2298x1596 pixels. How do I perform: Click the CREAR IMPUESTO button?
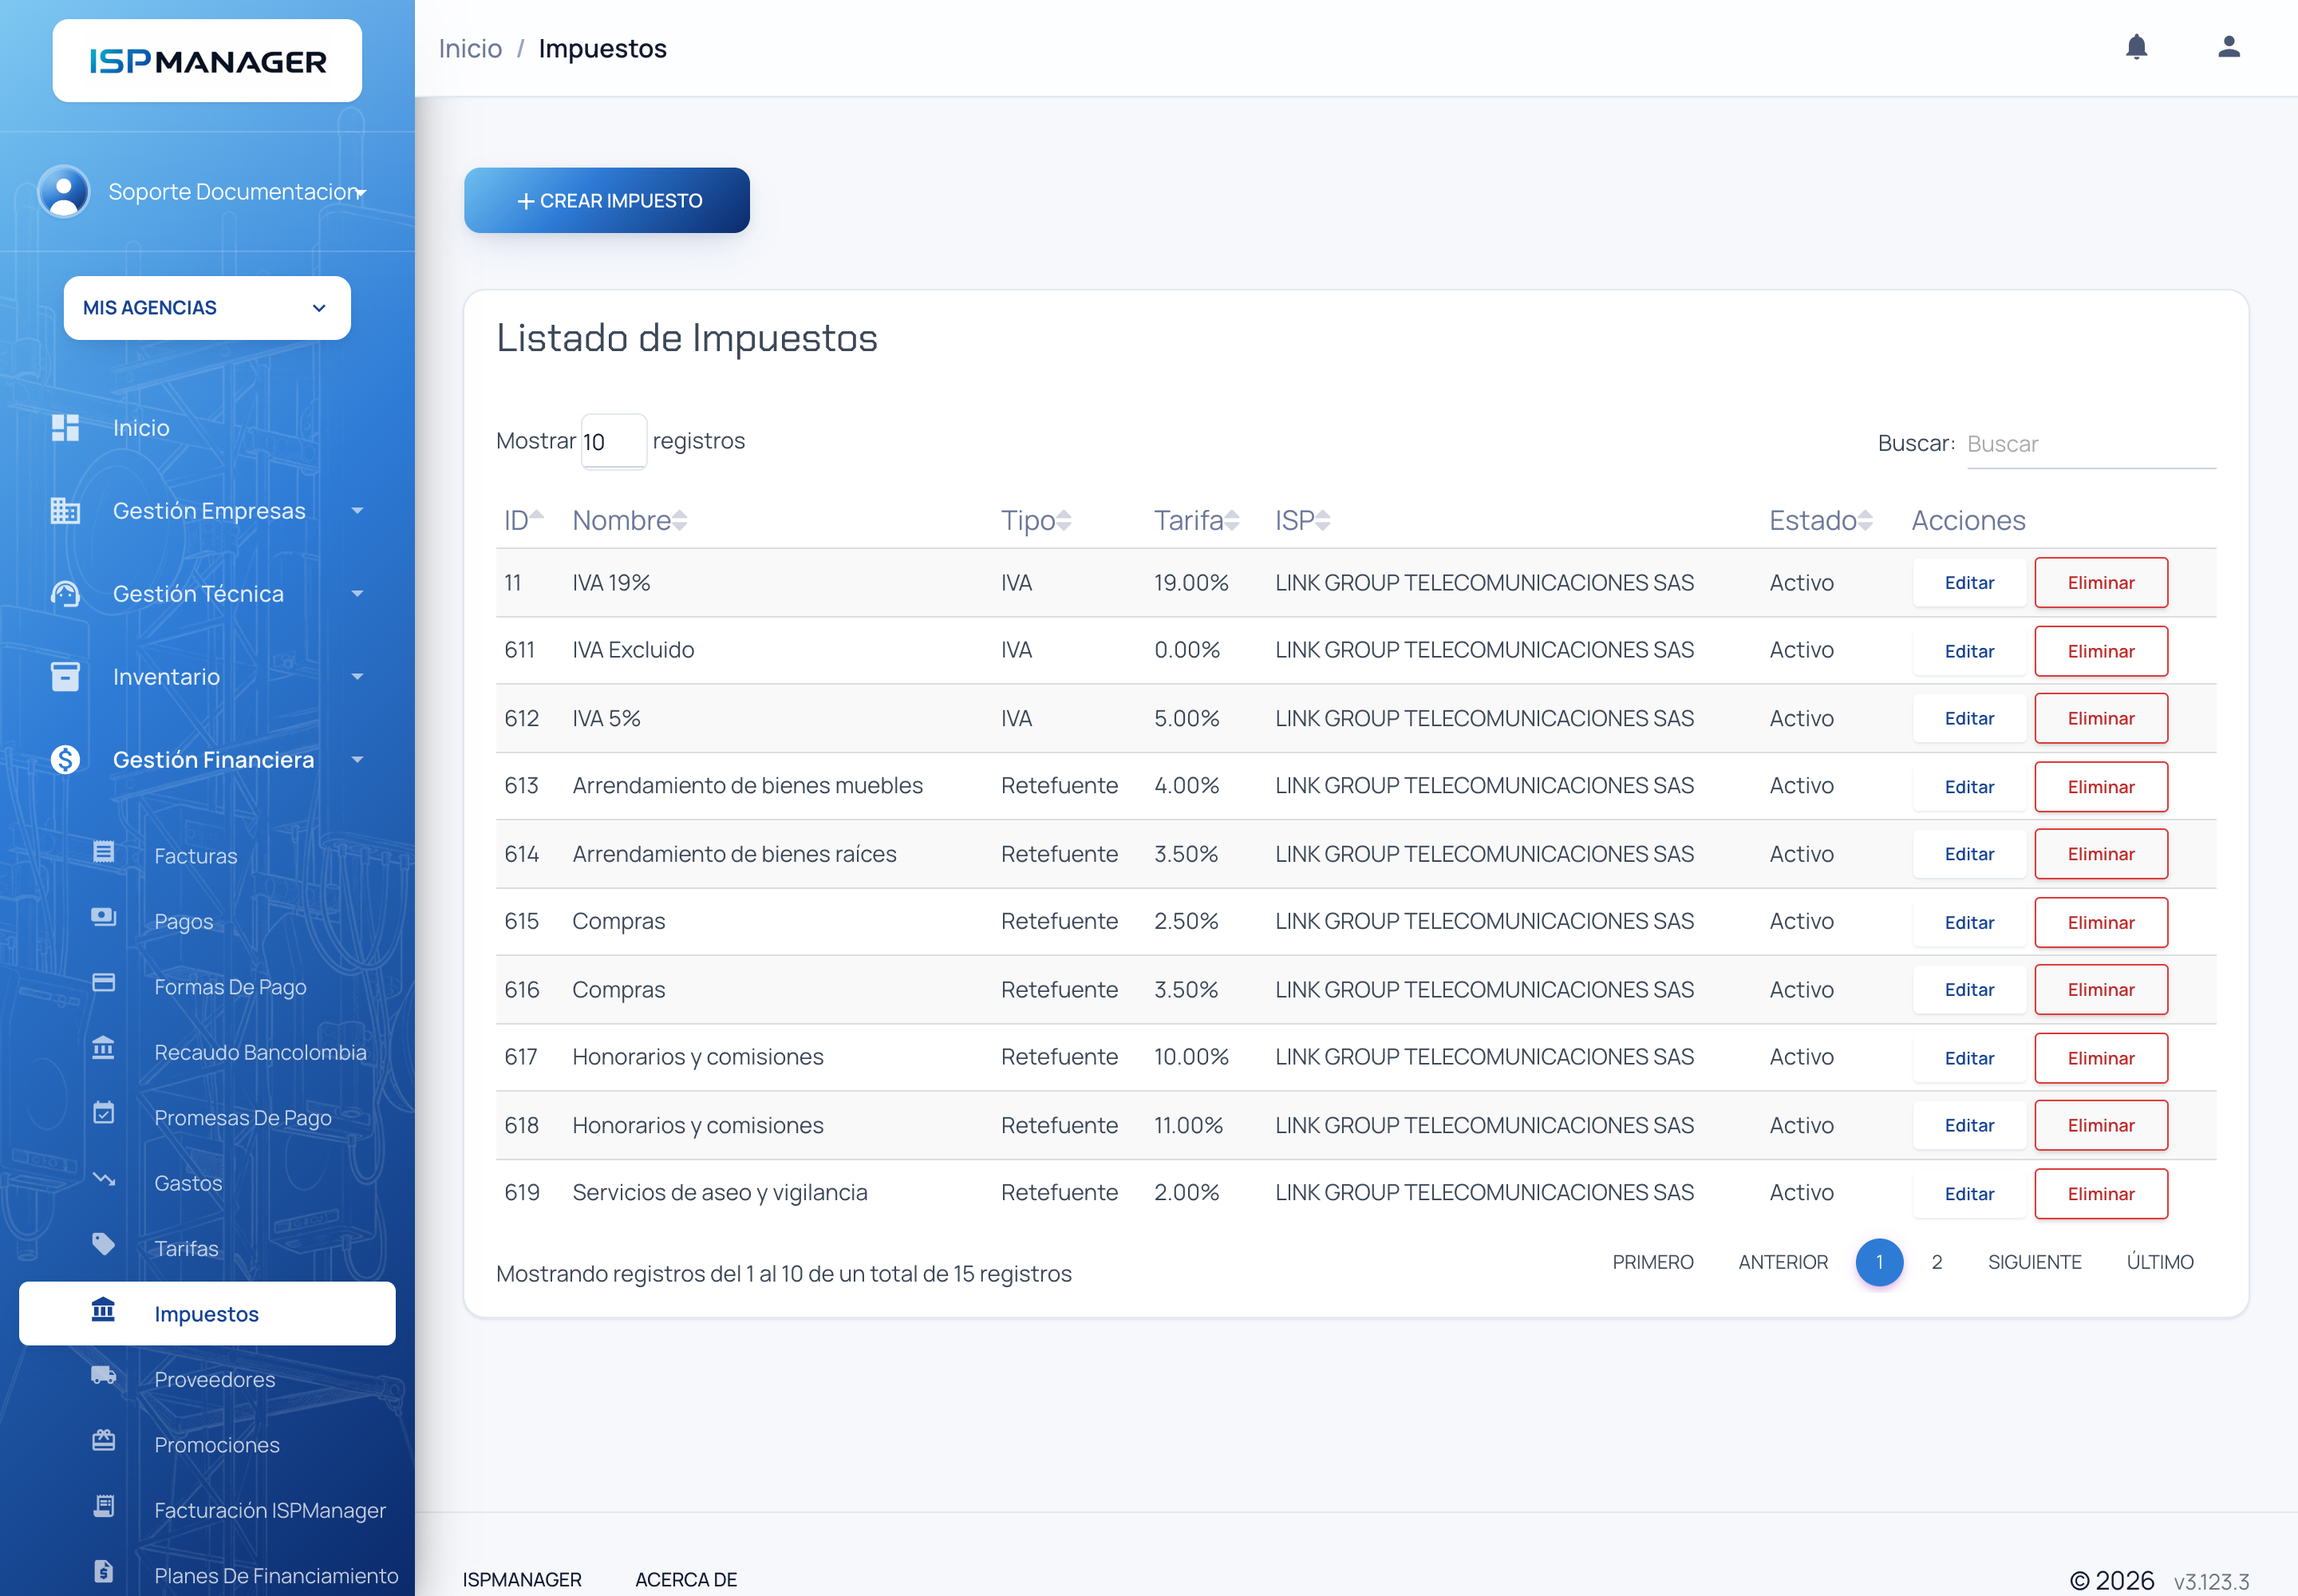(607, 201)
